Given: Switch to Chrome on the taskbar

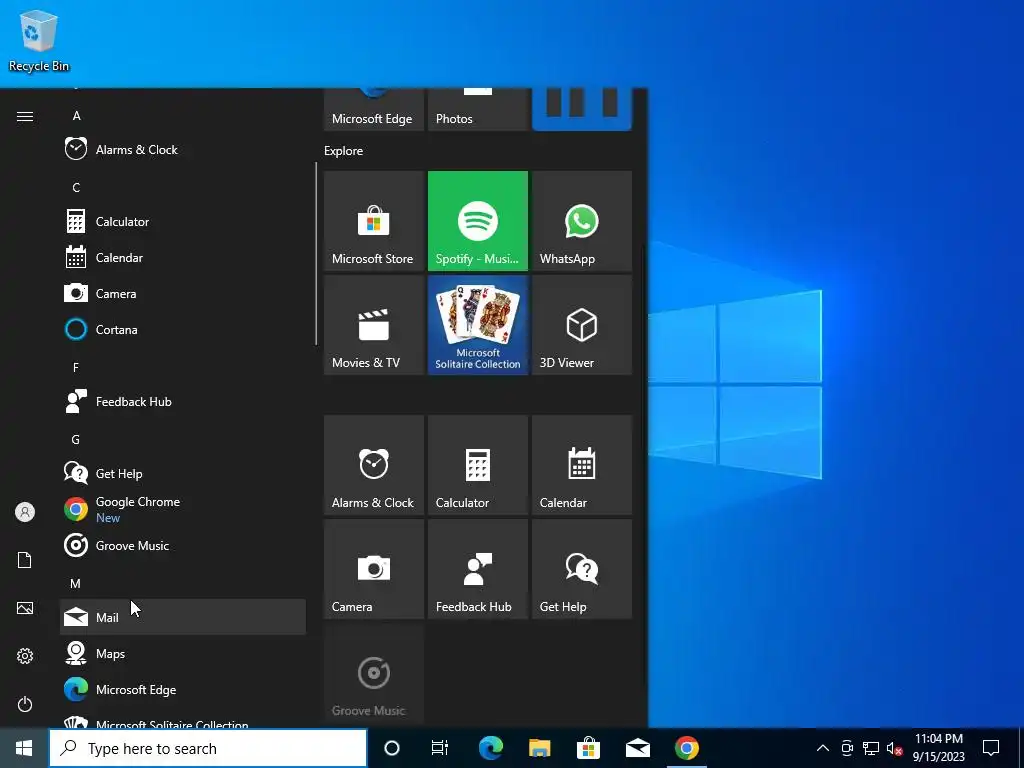Looking at the screenshot, I should (686, 748).
